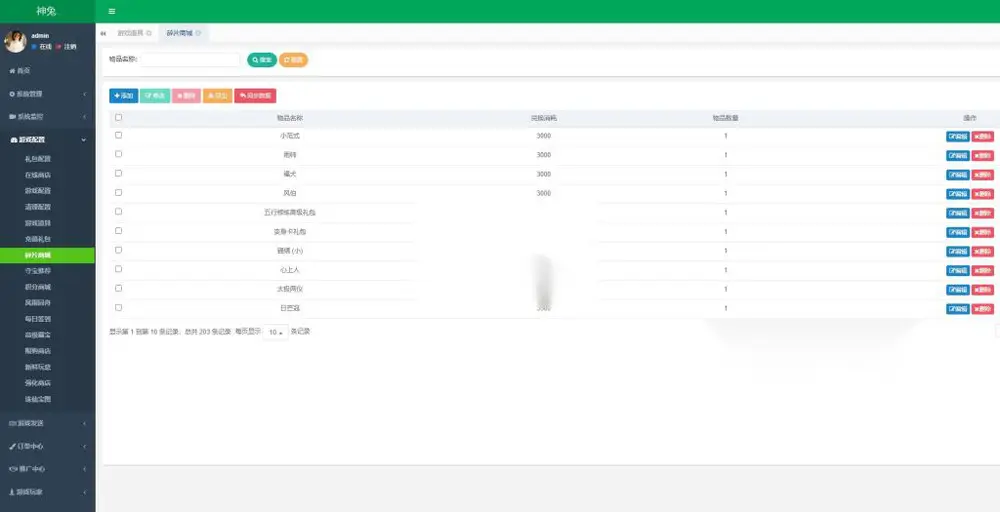Screen dimensions: 1000x512
Task: Click the item name search input field
Action: coord(190,59)
